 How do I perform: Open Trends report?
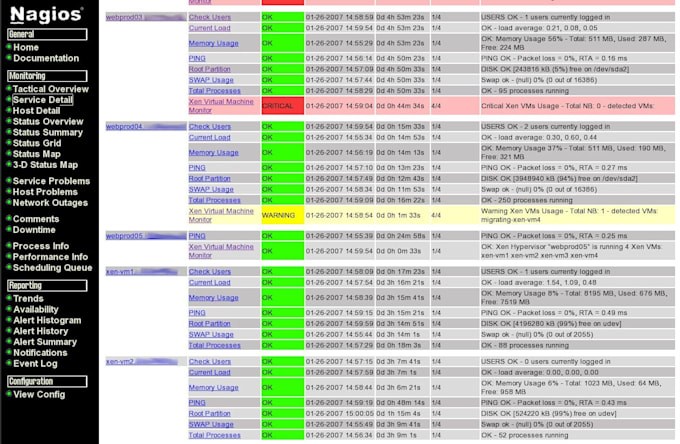point(29,298)
